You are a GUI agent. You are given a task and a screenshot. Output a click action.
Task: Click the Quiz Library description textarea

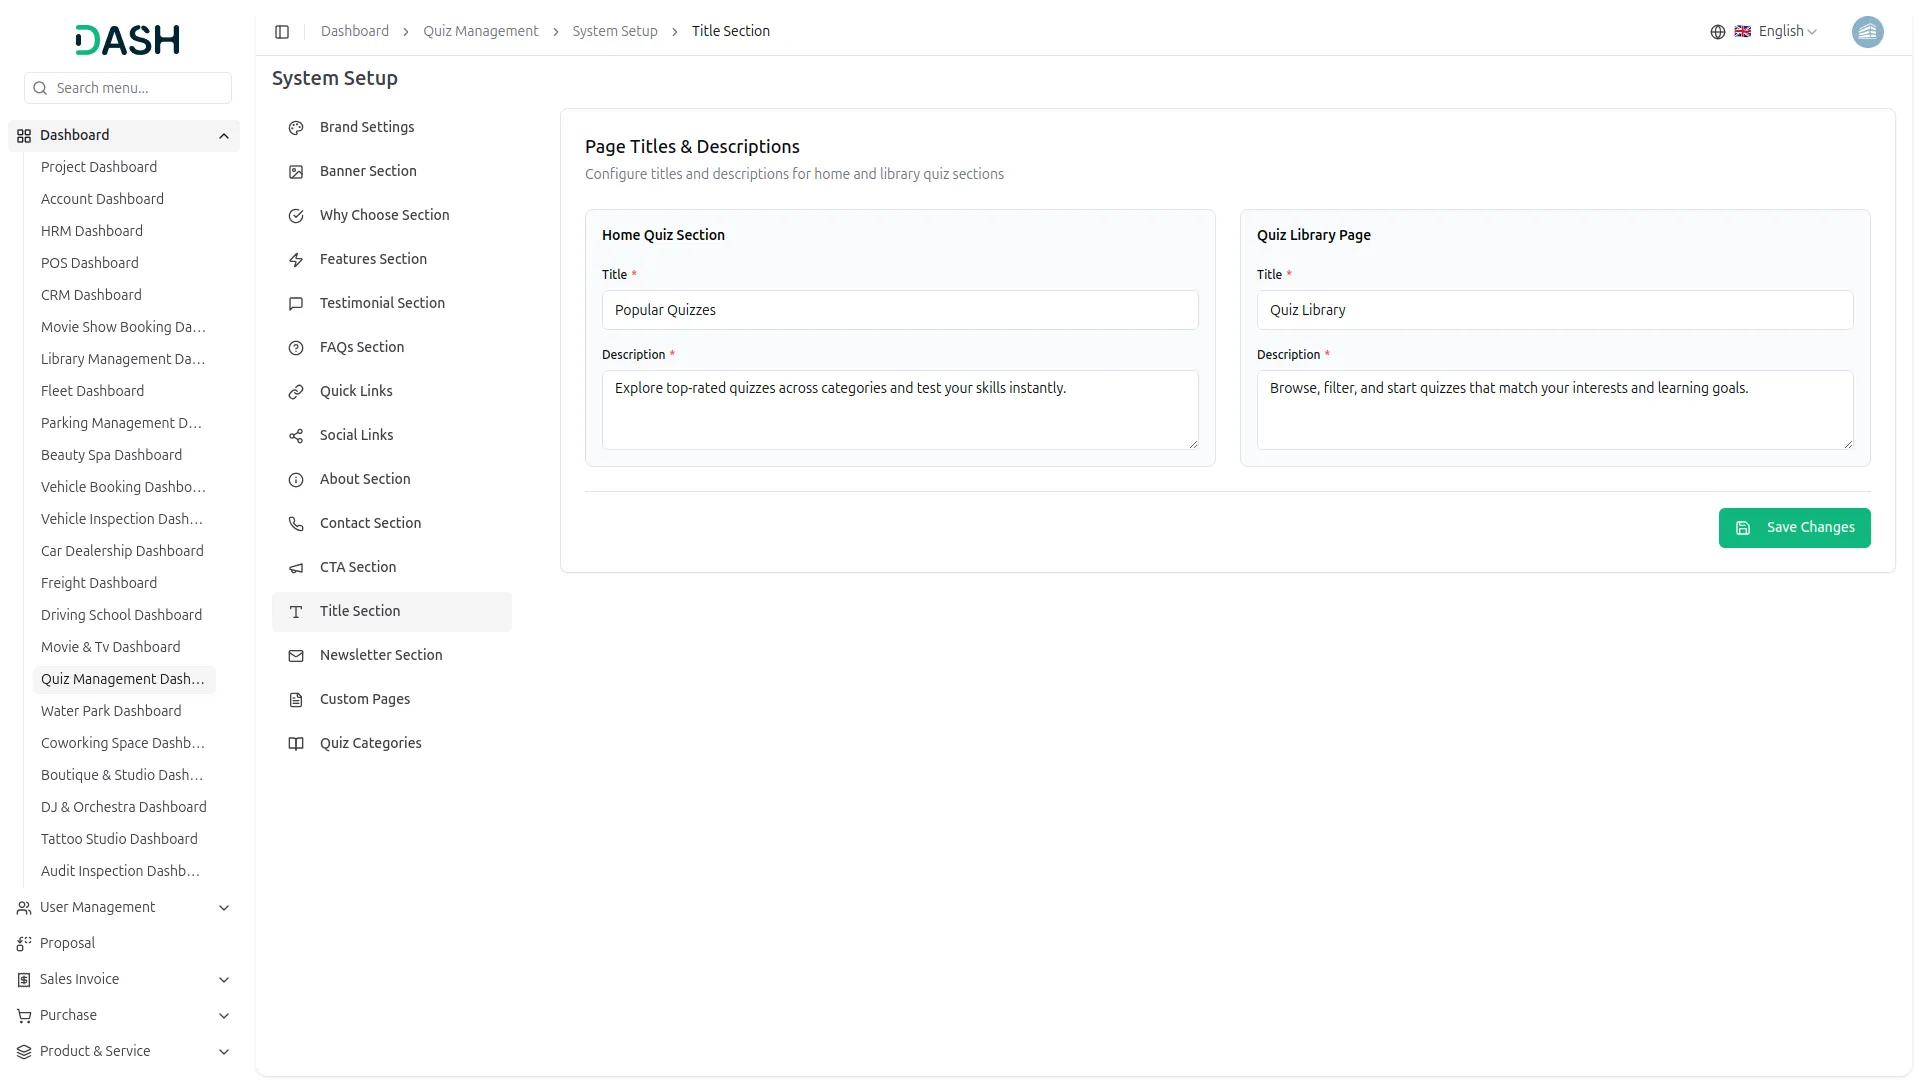(x=1554, y=410)
